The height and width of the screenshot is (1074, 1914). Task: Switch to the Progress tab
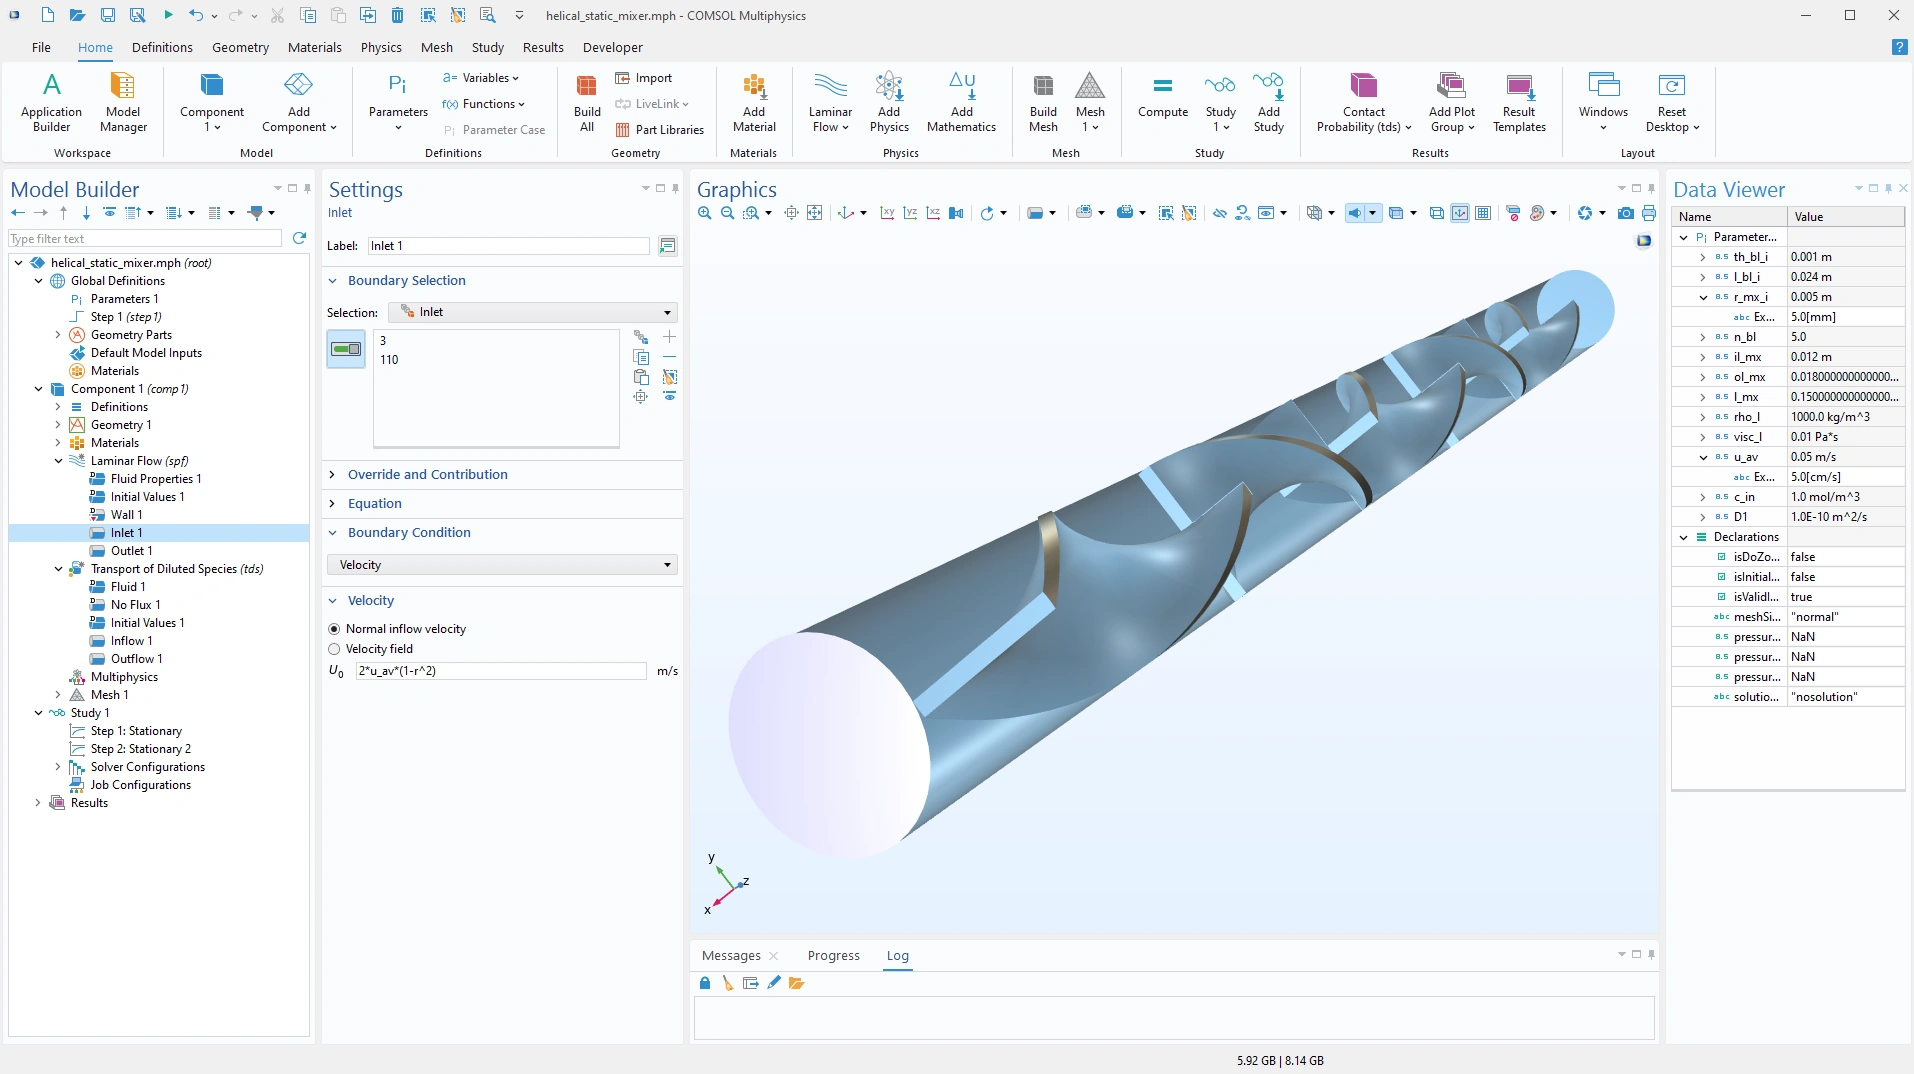833,956
